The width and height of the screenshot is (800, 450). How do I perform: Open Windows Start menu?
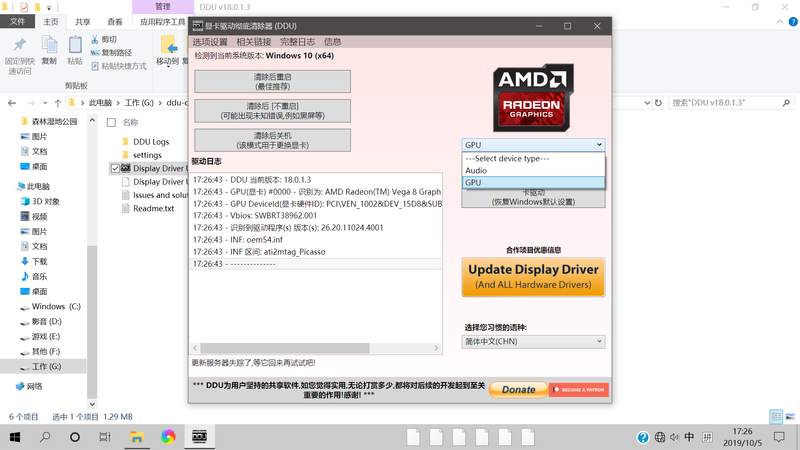pyautogui.click(x=16, y=437)
